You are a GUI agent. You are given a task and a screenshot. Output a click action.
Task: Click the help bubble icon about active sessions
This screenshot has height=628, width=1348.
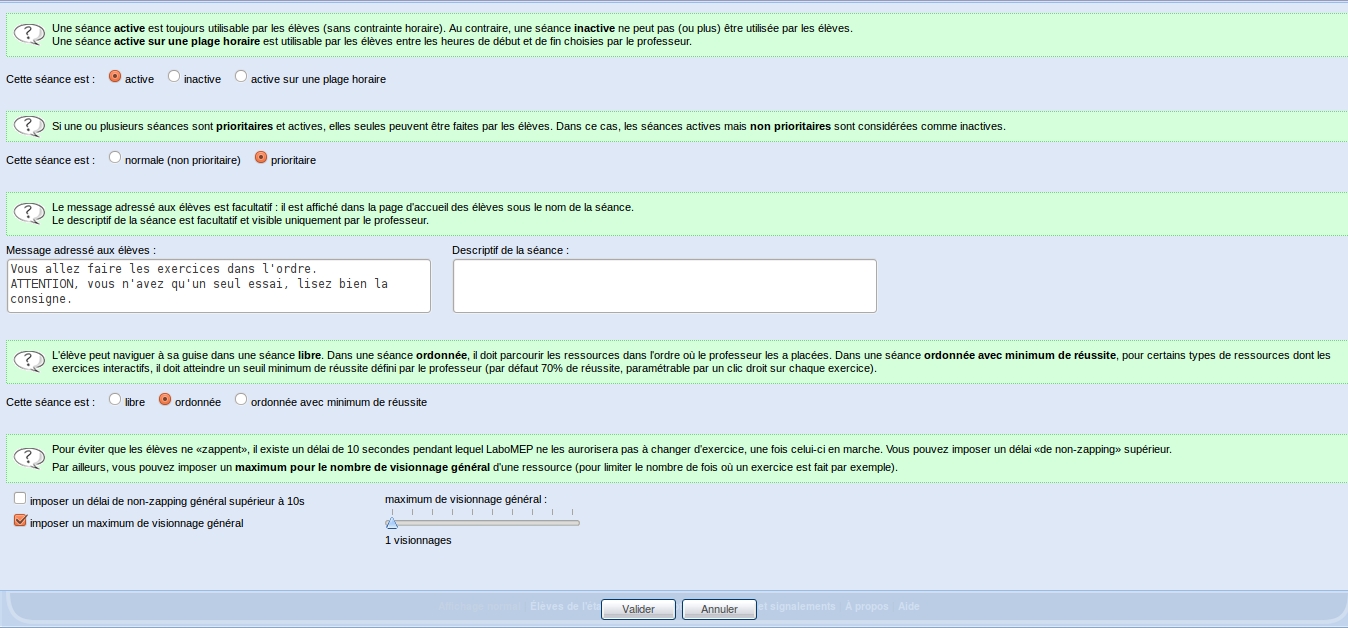(x=28, y=35)
